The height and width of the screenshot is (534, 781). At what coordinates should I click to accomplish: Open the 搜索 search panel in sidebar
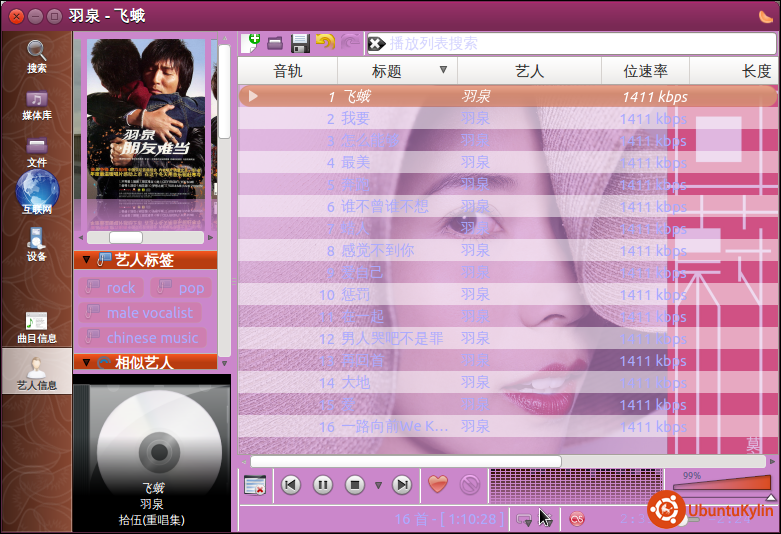(36, 56)
